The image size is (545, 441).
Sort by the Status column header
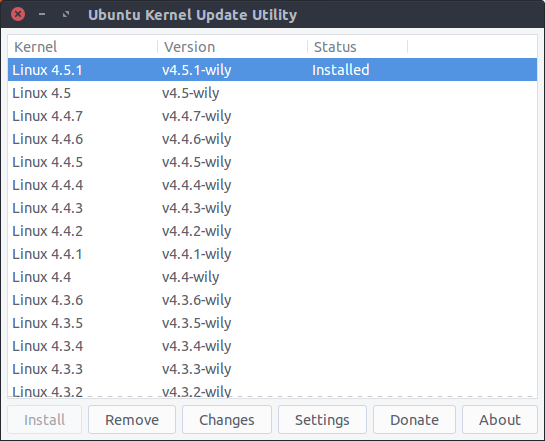[357, 47]
